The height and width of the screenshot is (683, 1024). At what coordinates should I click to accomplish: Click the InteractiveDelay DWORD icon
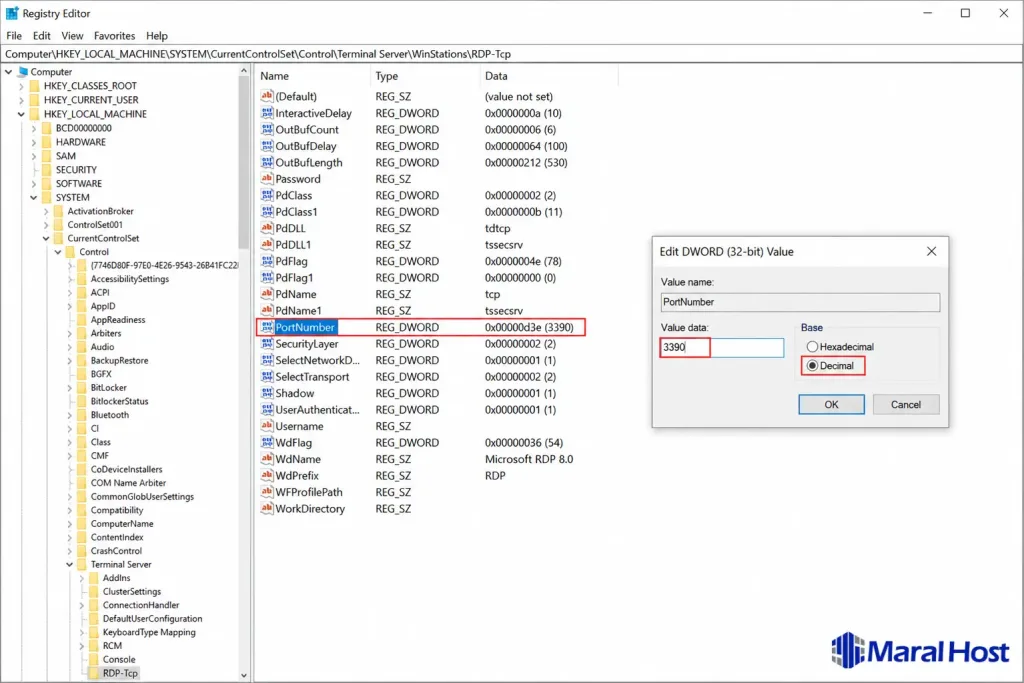(266, 113)
